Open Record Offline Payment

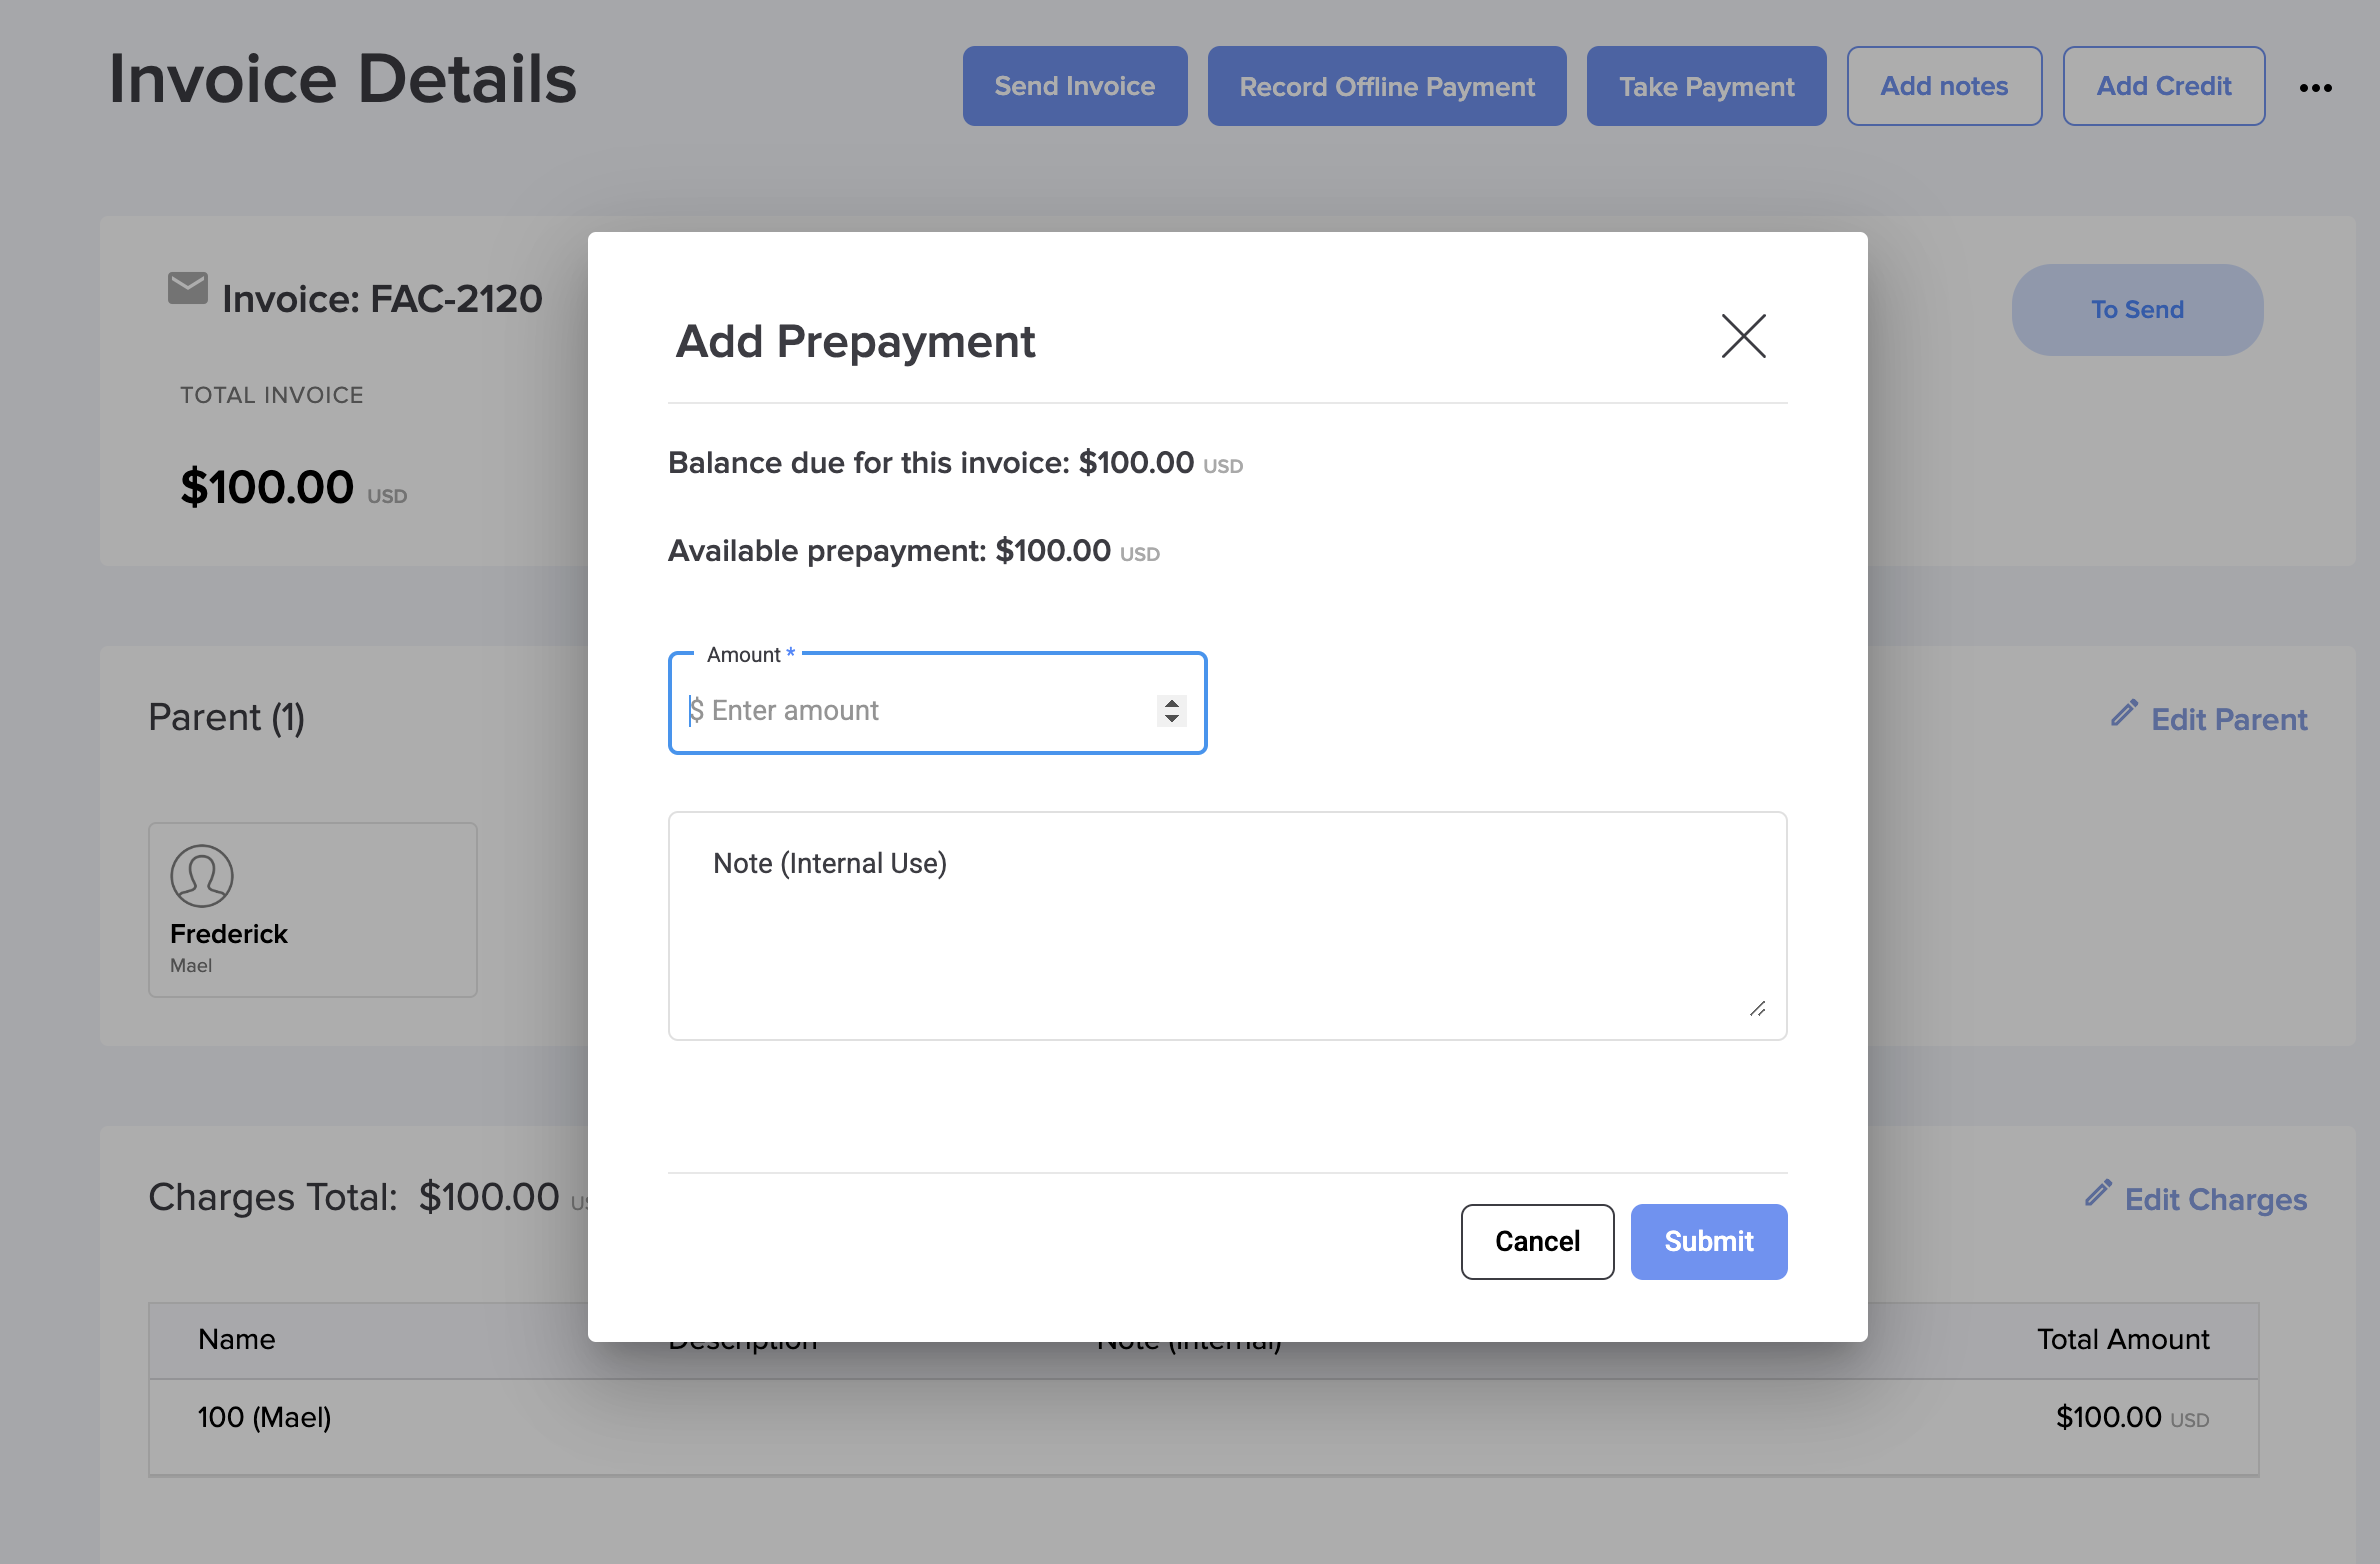(x=1386, y=87)
